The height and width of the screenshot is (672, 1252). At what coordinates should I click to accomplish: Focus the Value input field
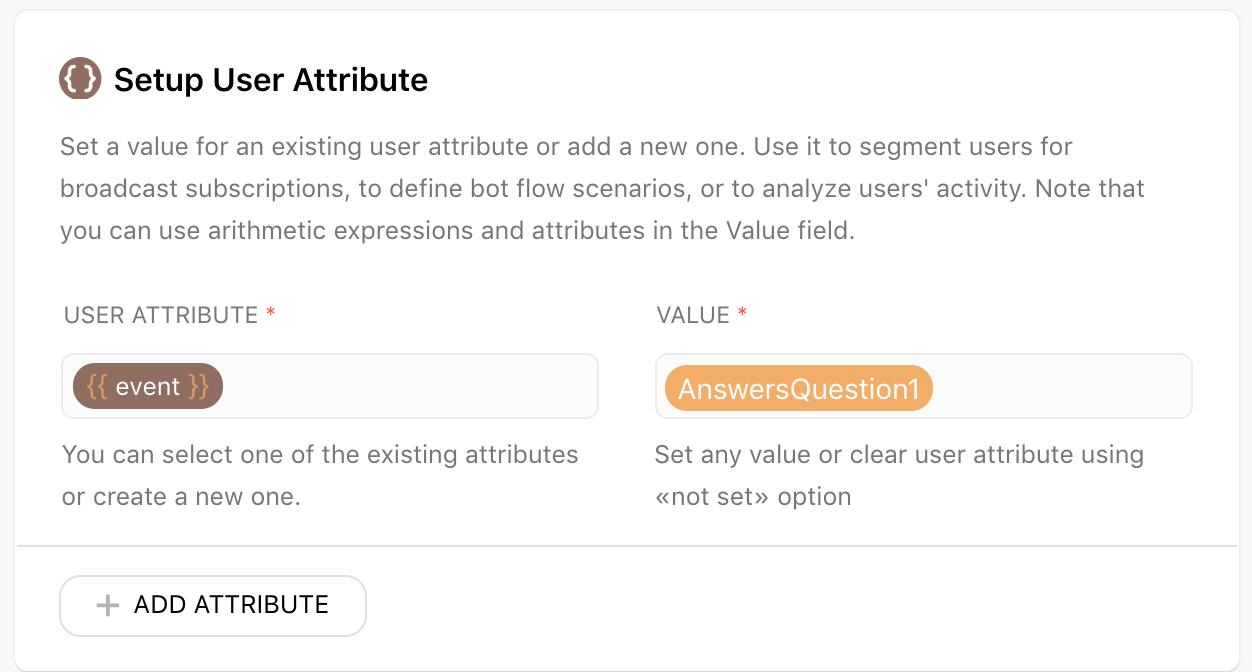924,386
